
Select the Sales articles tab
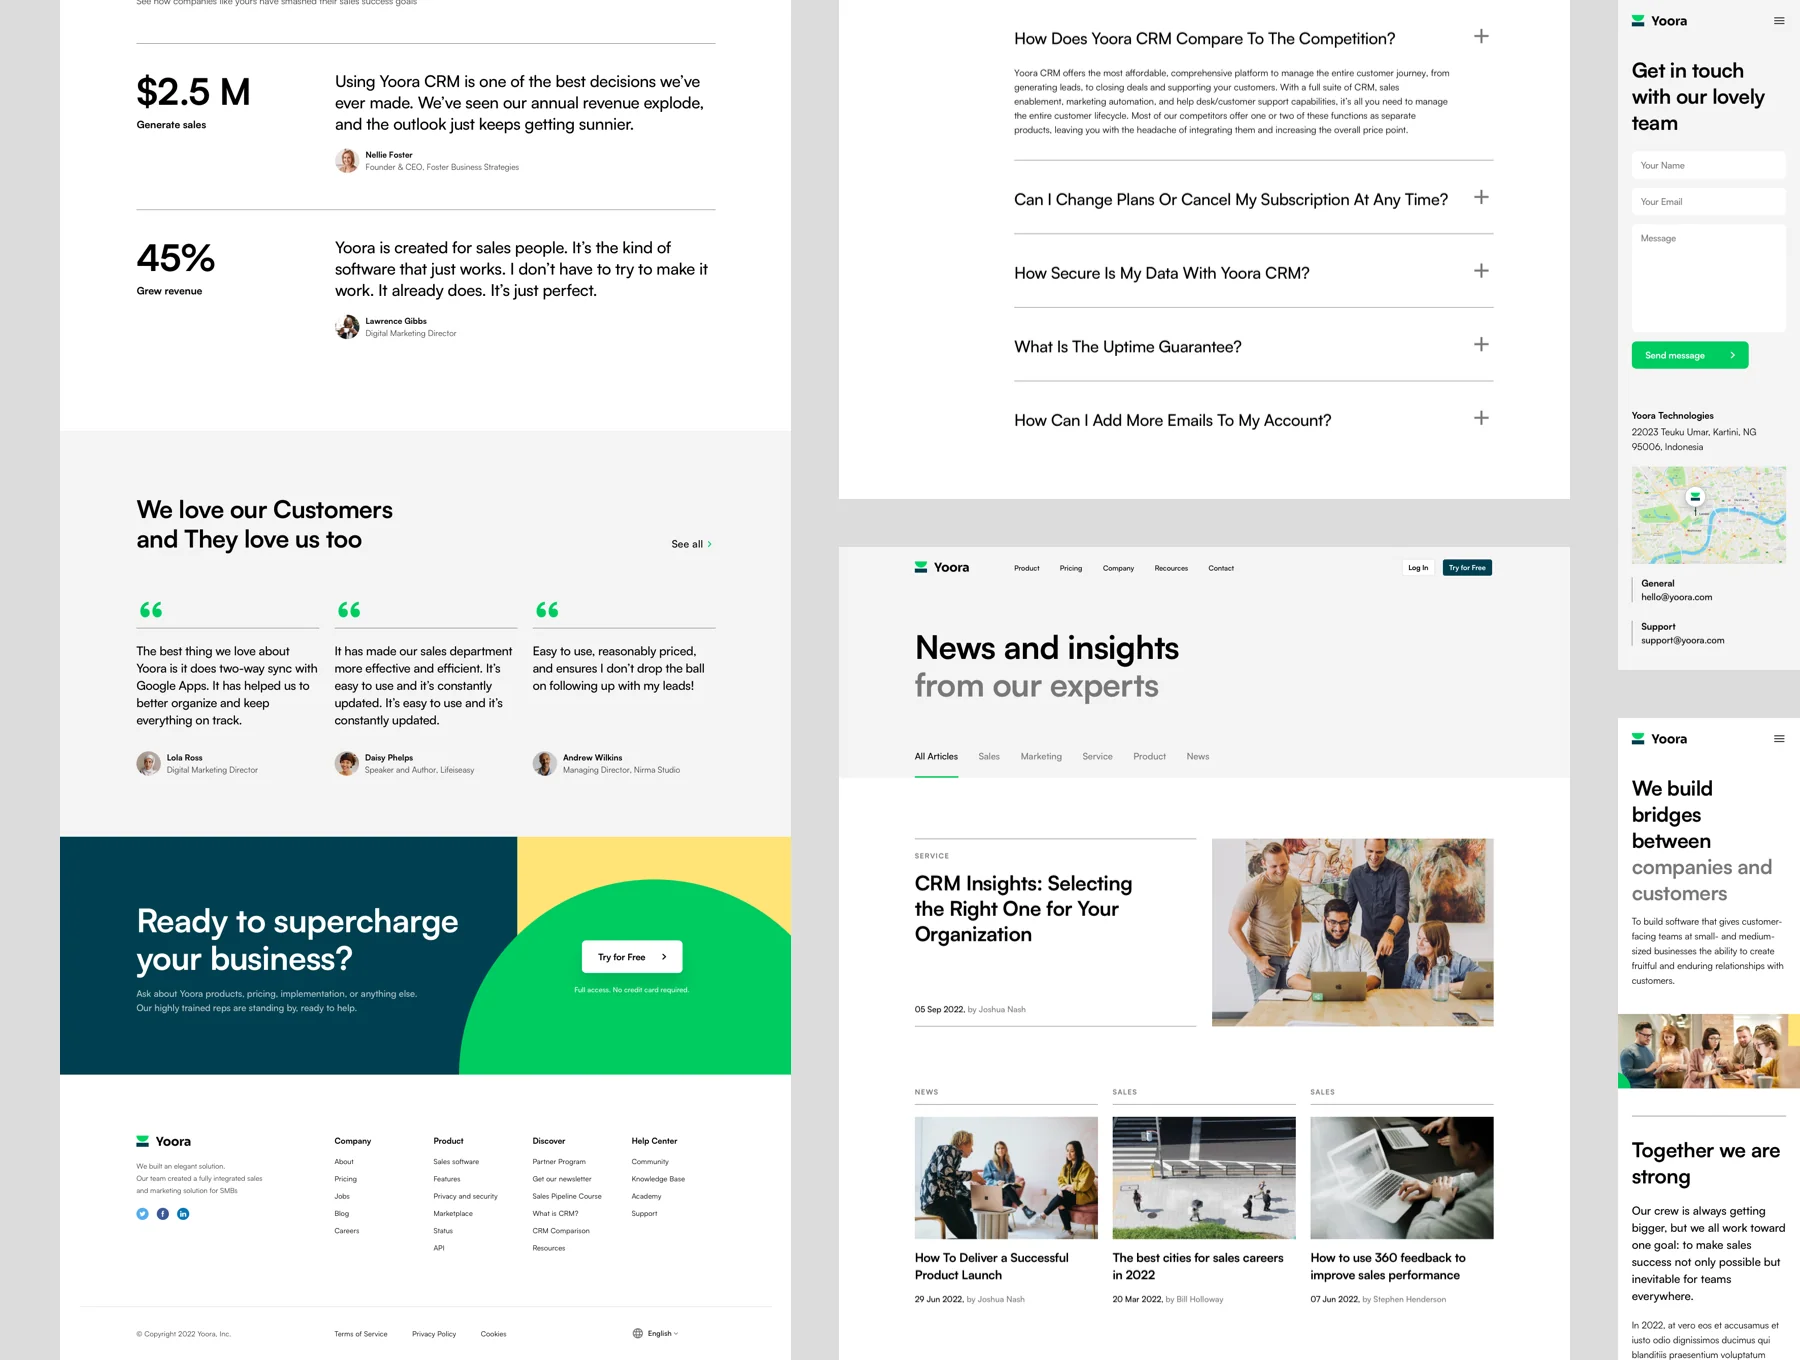989,756
